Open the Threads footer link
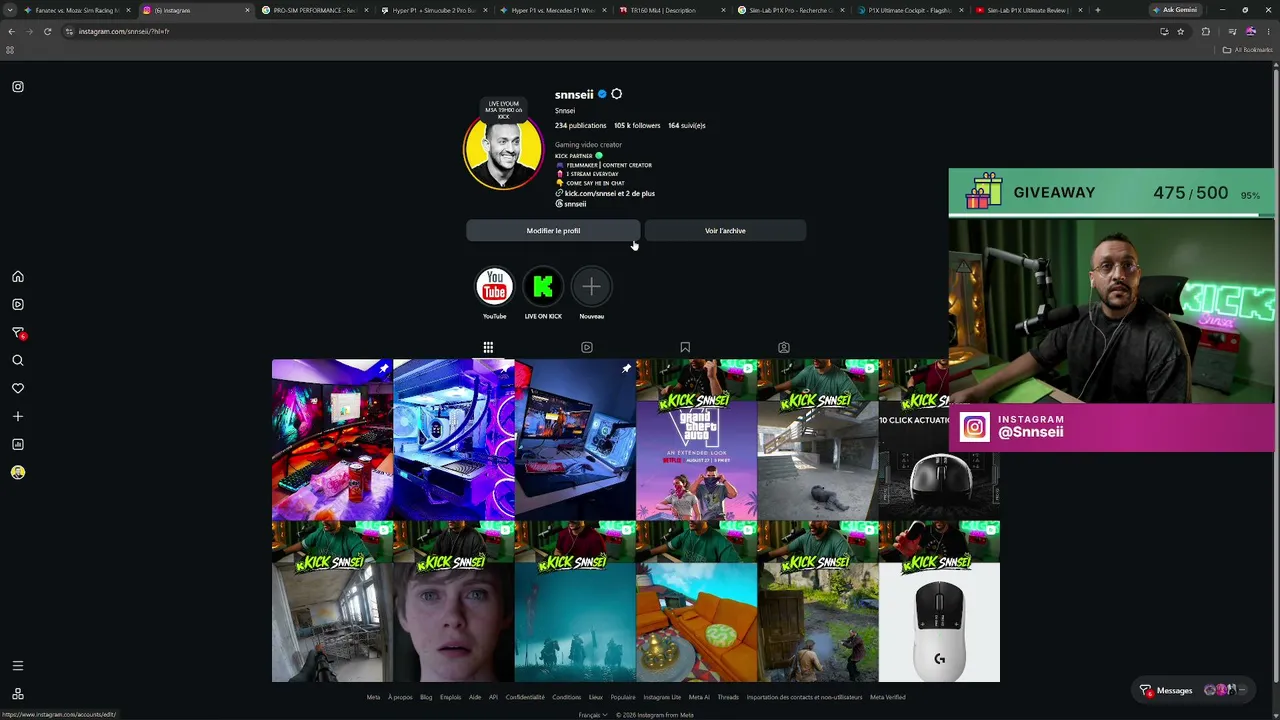This screenshot has width=1280, height=720. point(728,697)
